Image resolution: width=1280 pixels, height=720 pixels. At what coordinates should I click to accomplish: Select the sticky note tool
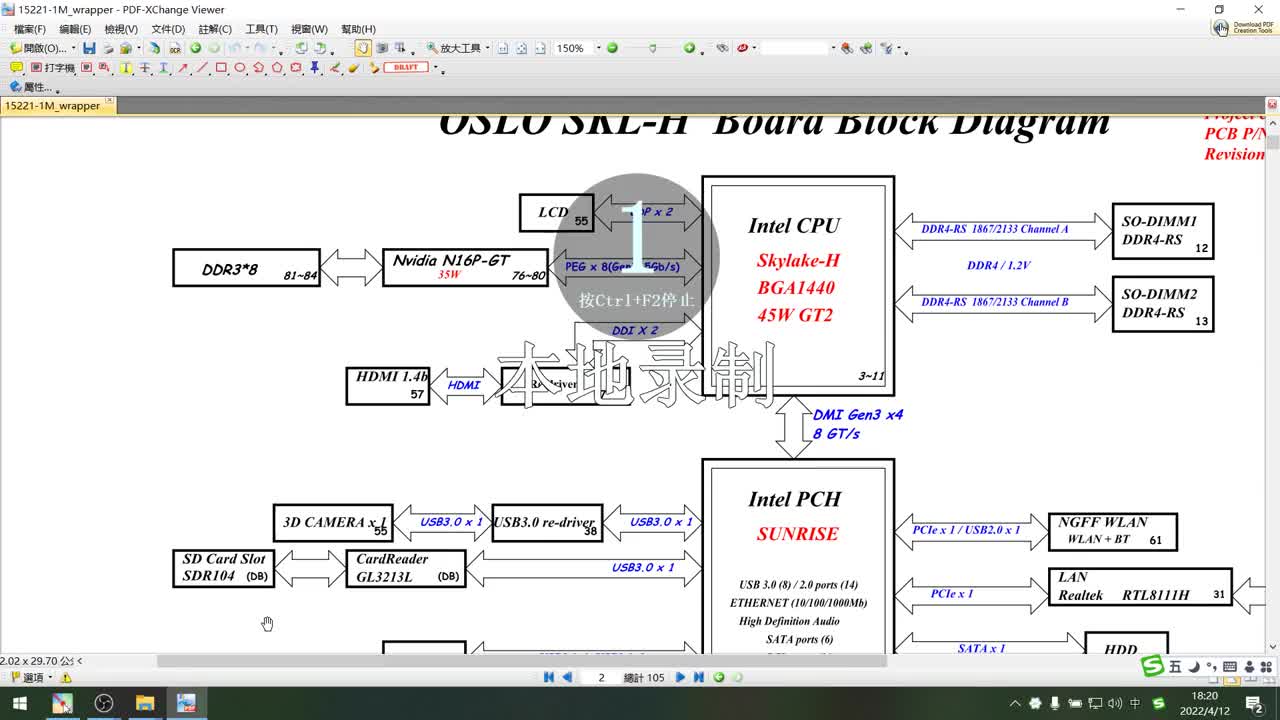(x=16, y=68)
